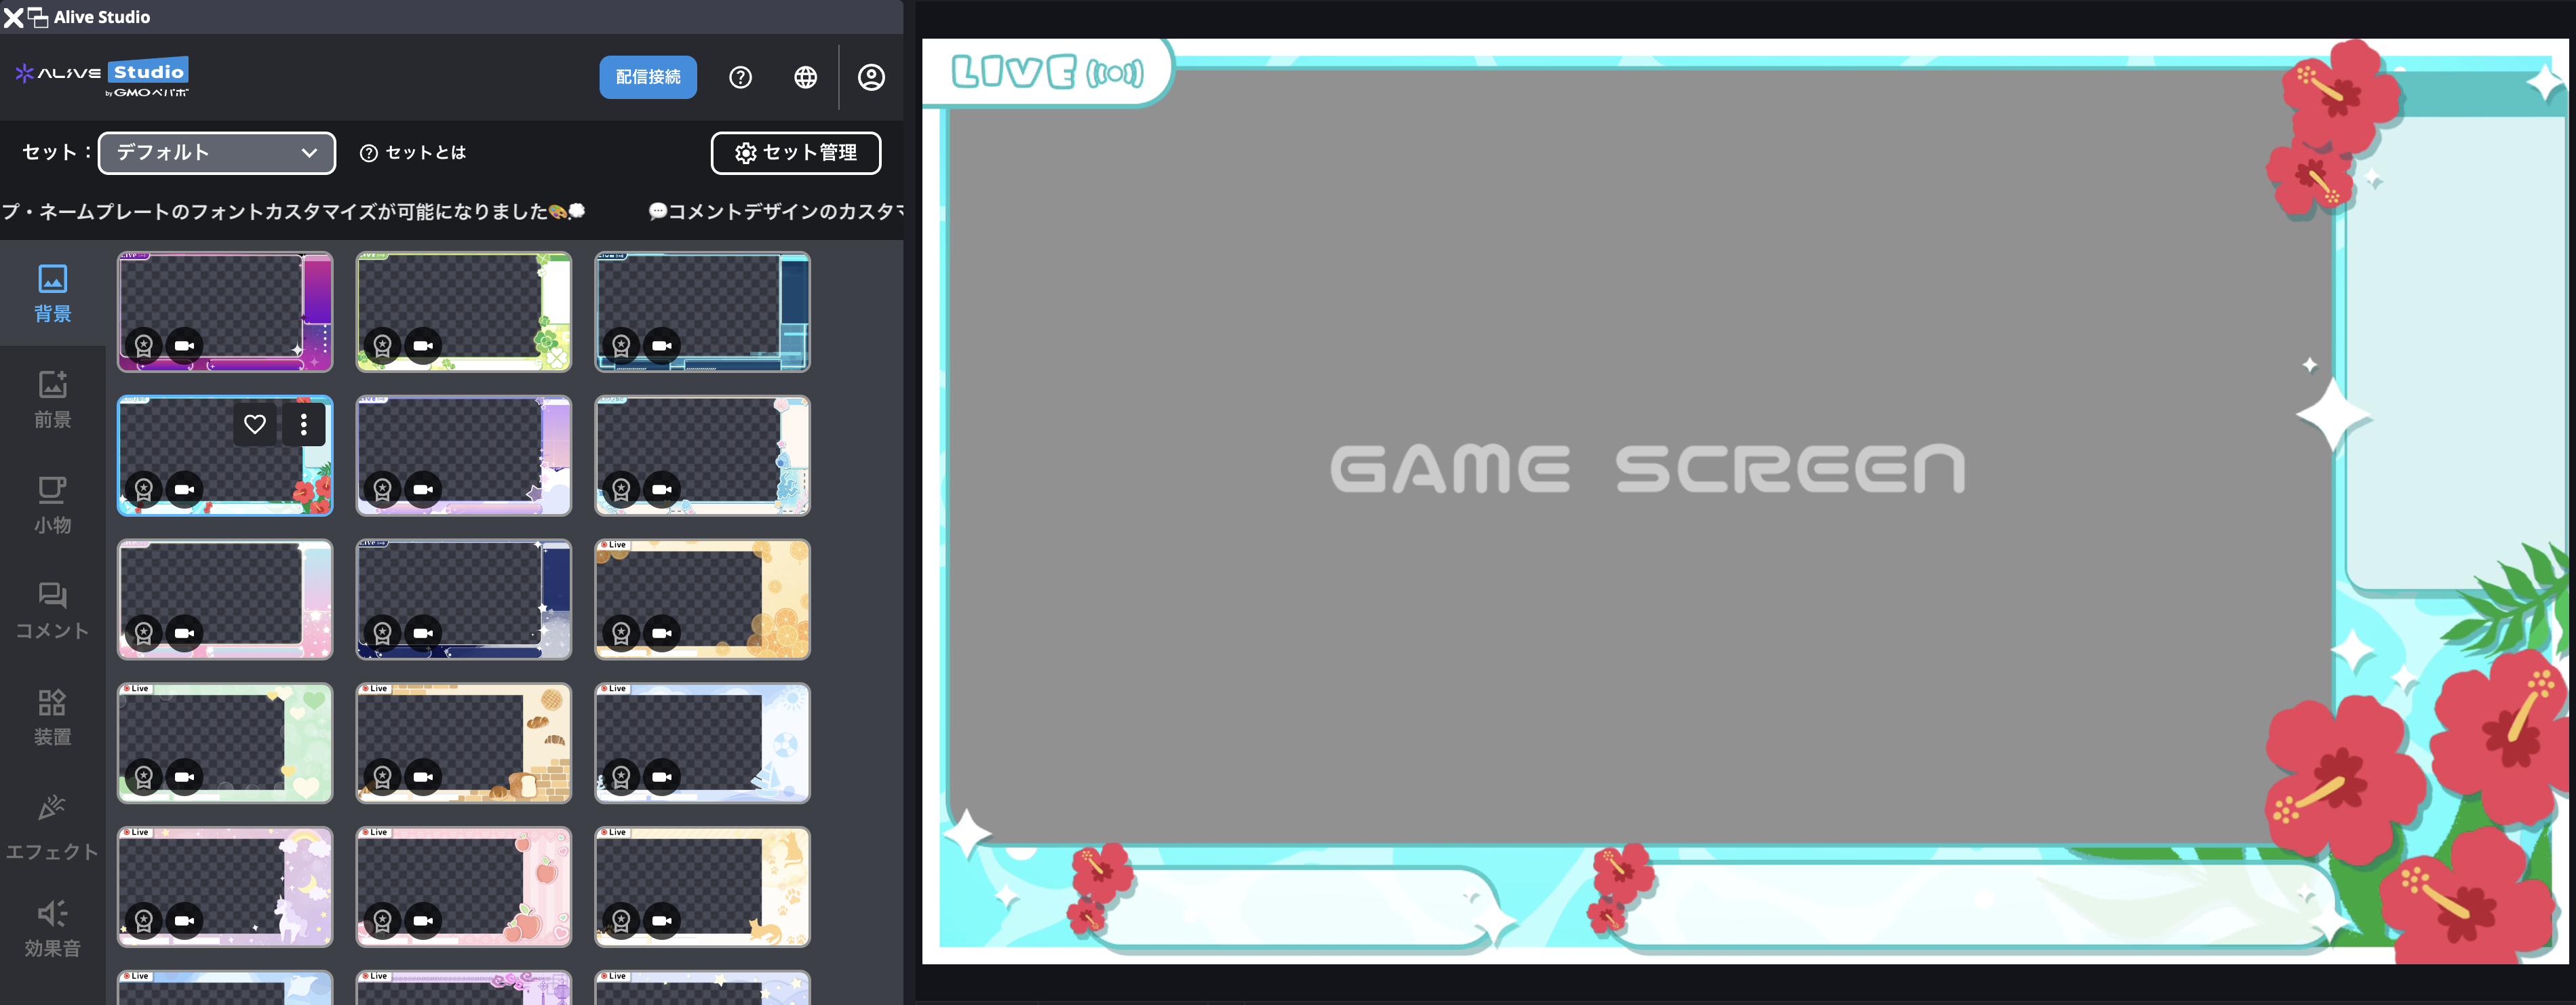Click the 配信接続 button
2576x1005 pixels.
pyautogui.click(x=648, y=77)
